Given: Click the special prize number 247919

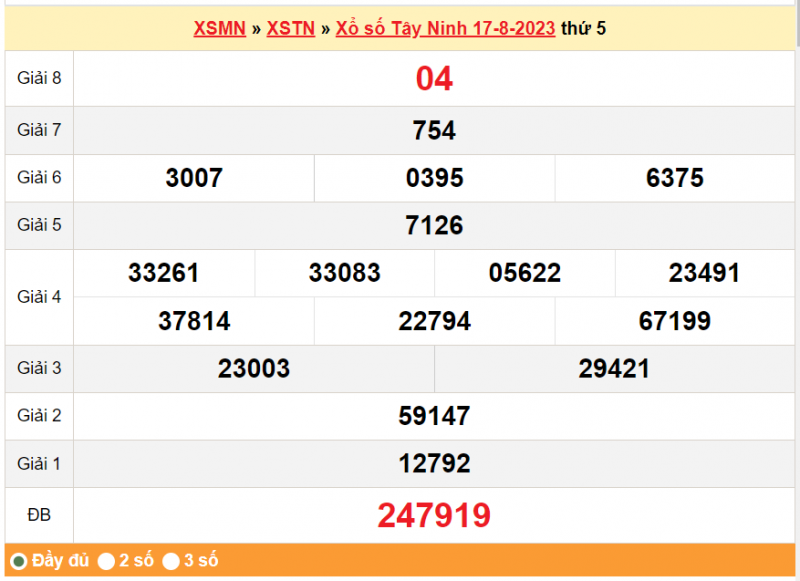Looking at the screenshot, I should click(x=434, y=516).
